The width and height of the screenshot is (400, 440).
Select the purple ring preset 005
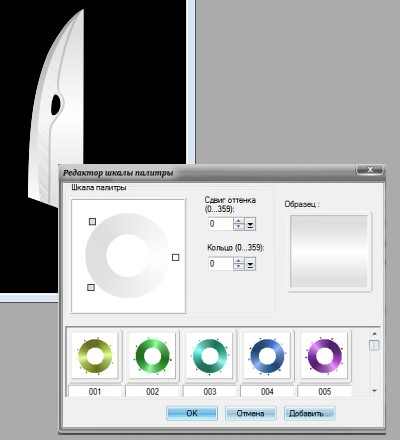point(324,355)
